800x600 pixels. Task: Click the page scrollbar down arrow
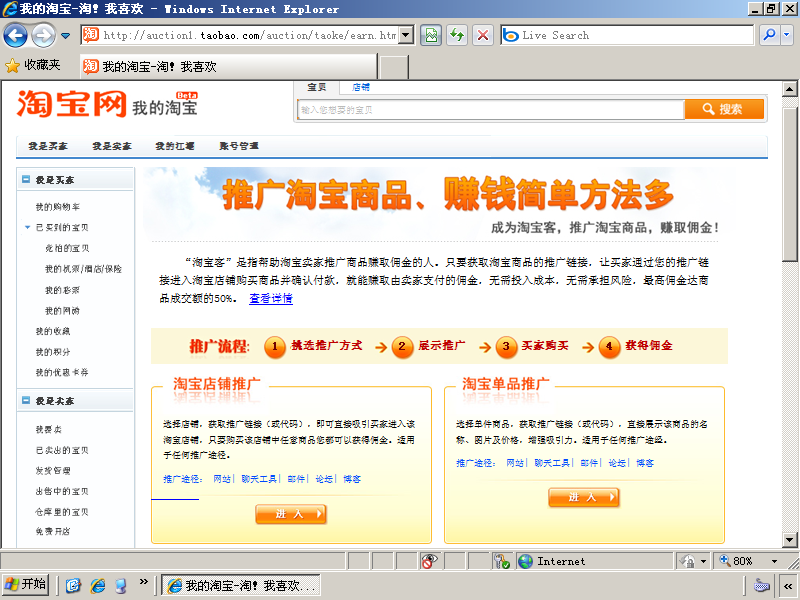pyautogui.click(x=790, y=539)
